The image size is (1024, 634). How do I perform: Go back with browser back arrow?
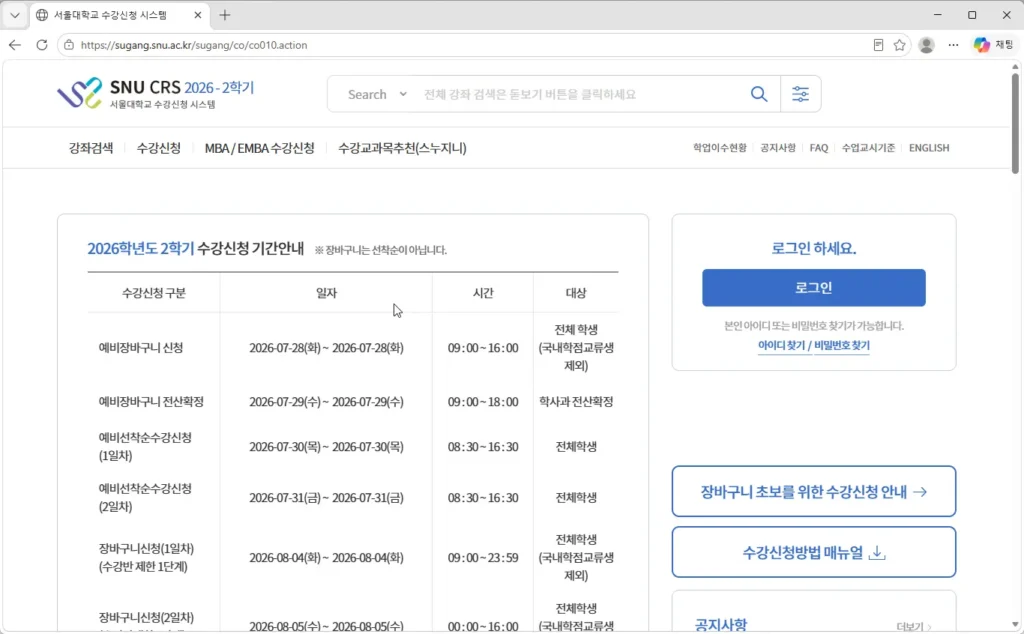click(x=15, y=45)
